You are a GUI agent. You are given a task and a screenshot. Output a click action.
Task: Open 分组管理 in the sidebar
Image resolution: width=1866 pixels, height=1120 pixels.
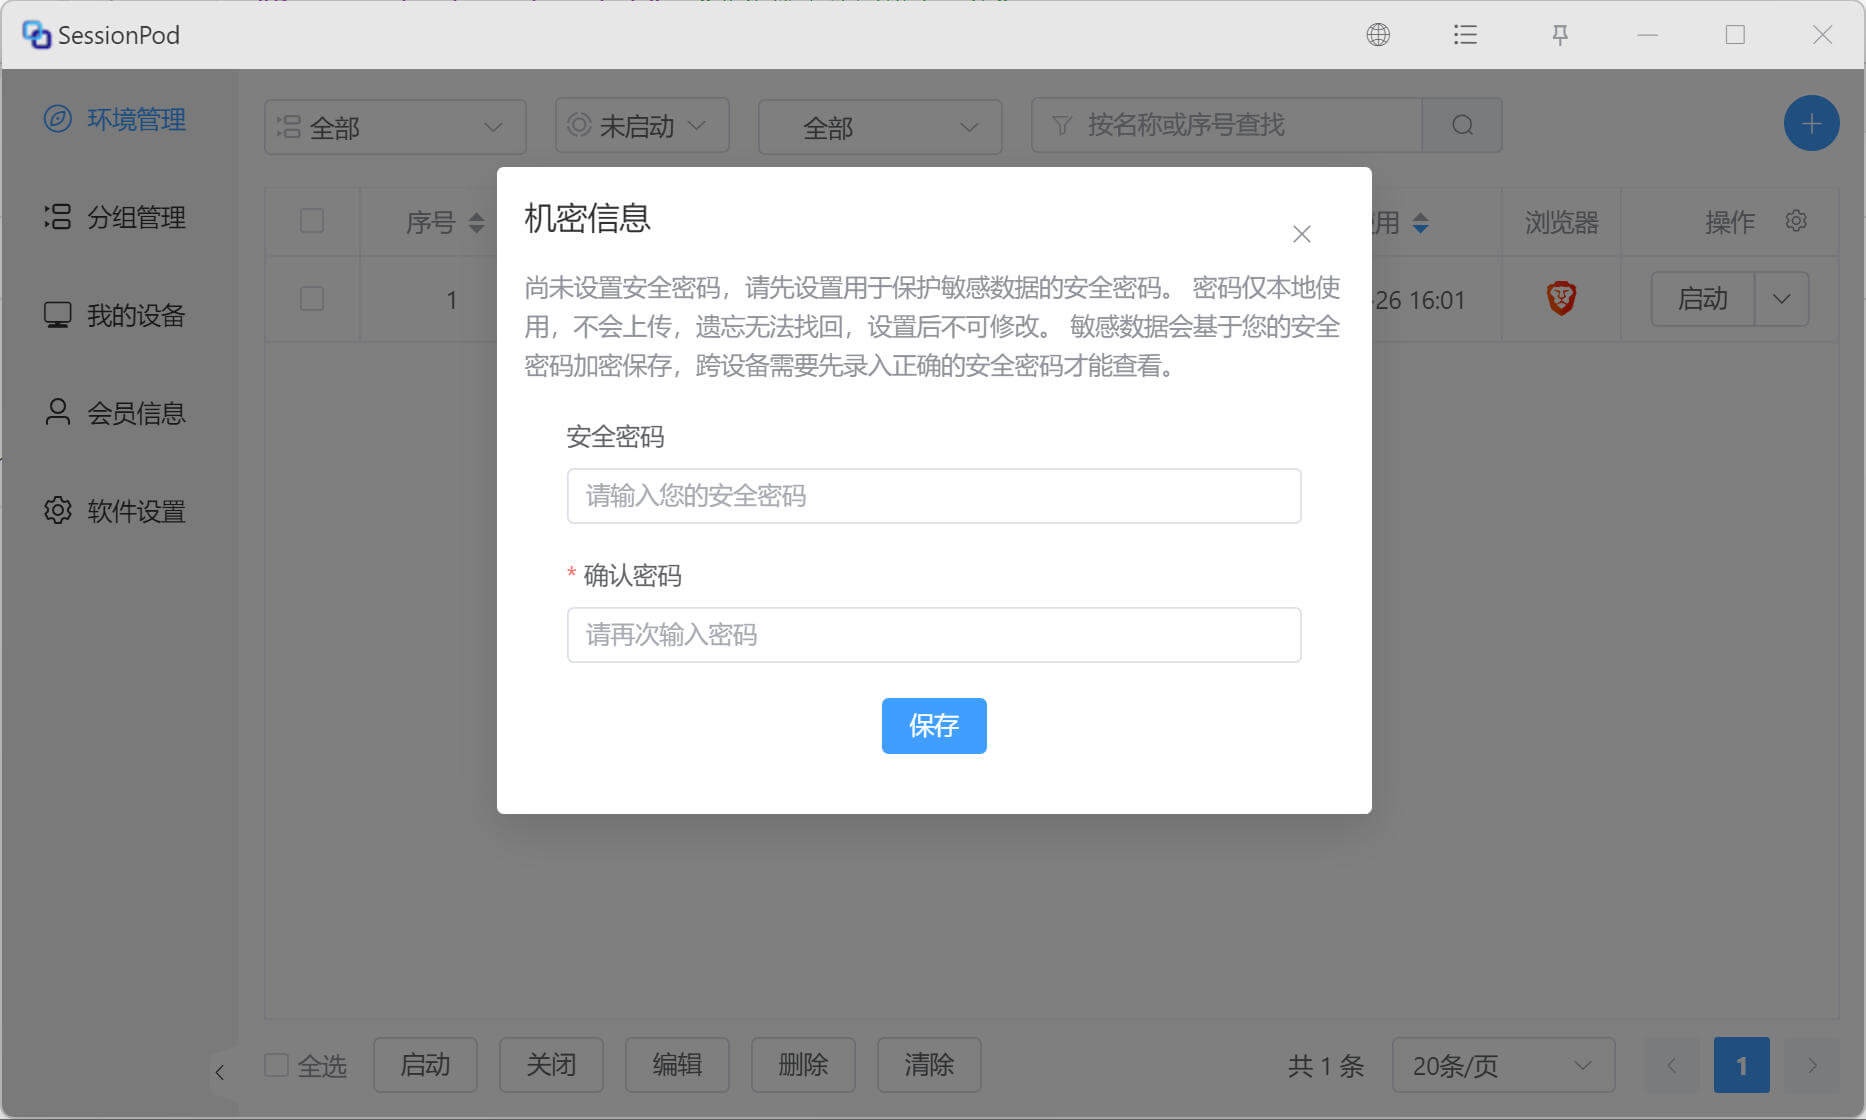pyautogui.click(x=115, y=217)
